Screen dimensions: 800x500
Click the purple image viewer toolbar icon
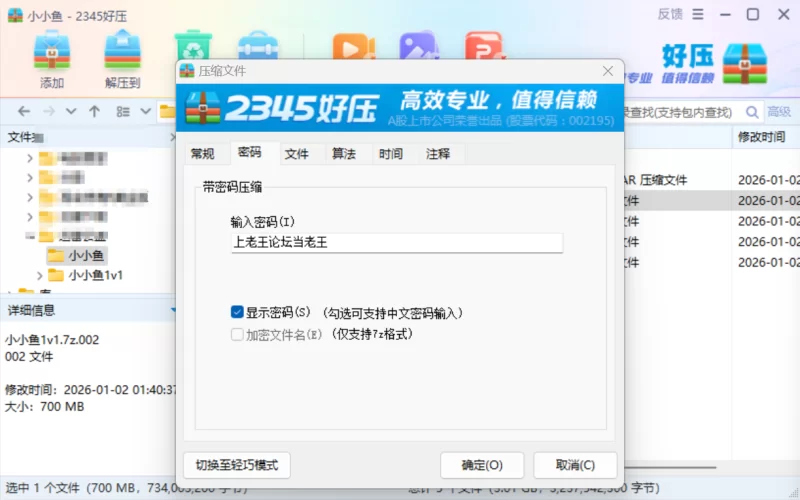coord(418,46)
